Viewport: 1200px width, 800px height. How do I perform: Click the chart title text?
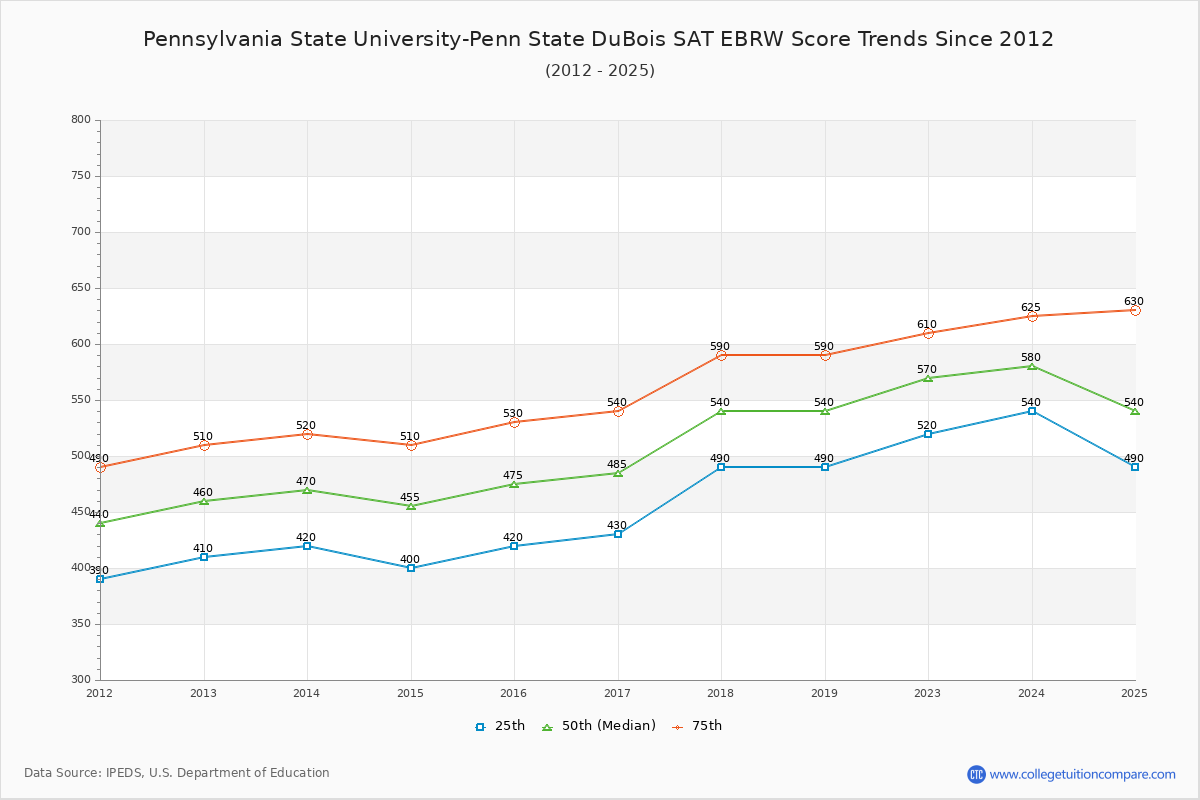pyautogui.click(x=599, y=39)
